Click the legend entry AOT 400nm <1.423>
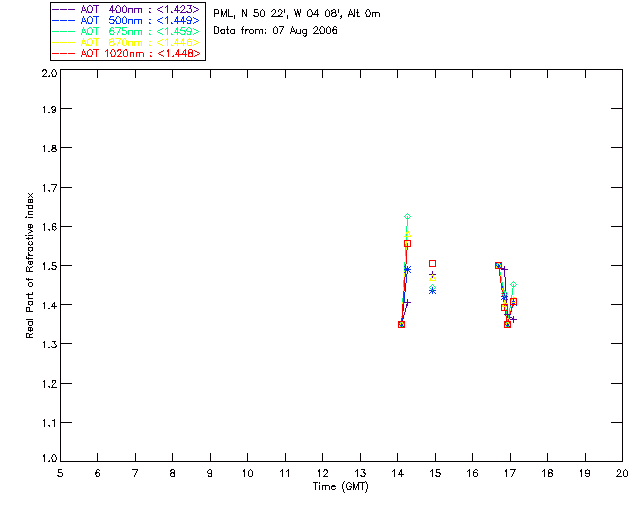This screenshot has width=640, height=512. [x=127, y=9]
